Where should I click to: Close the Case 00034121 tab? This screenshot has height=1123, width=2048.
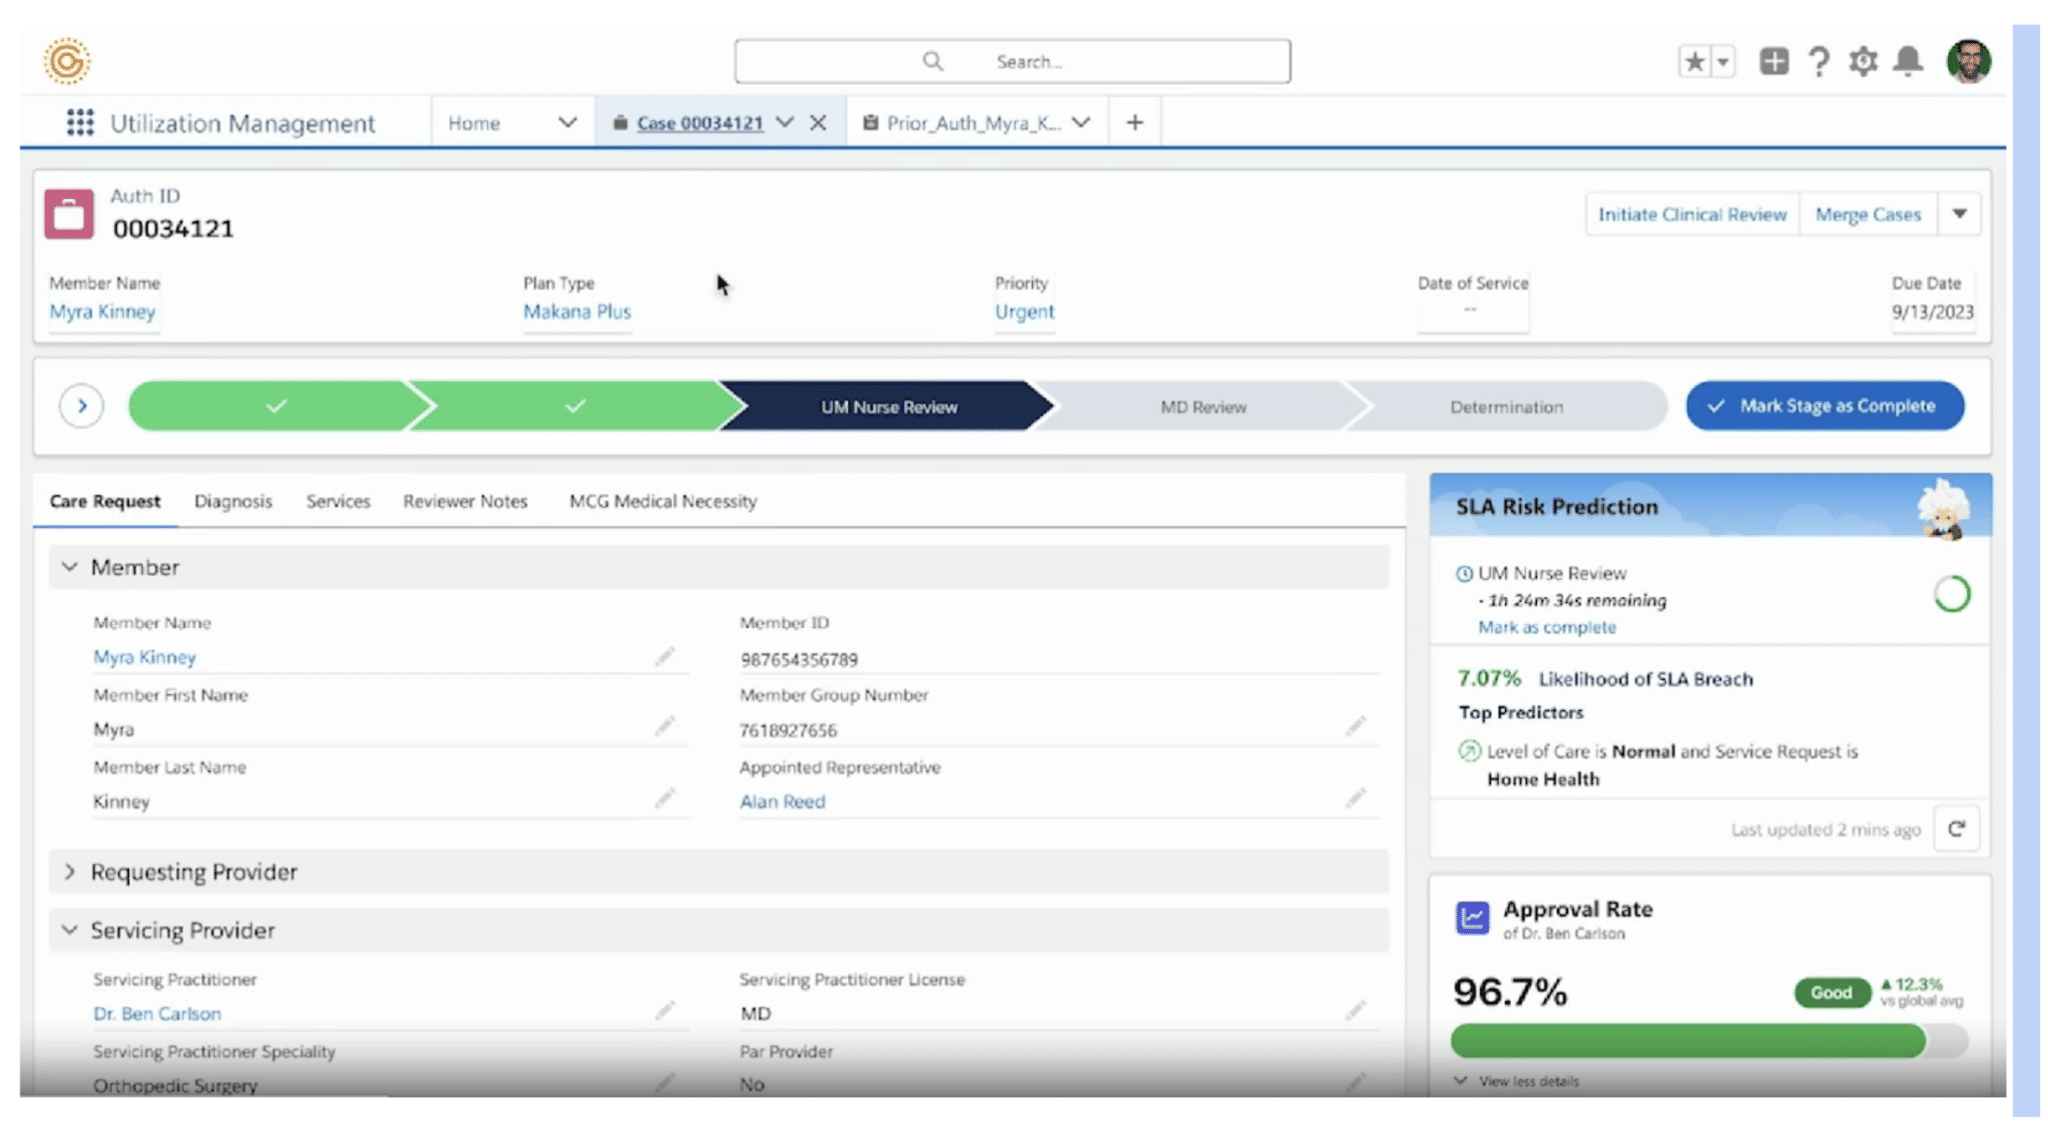pyautogui.click(x=819, y=122)
